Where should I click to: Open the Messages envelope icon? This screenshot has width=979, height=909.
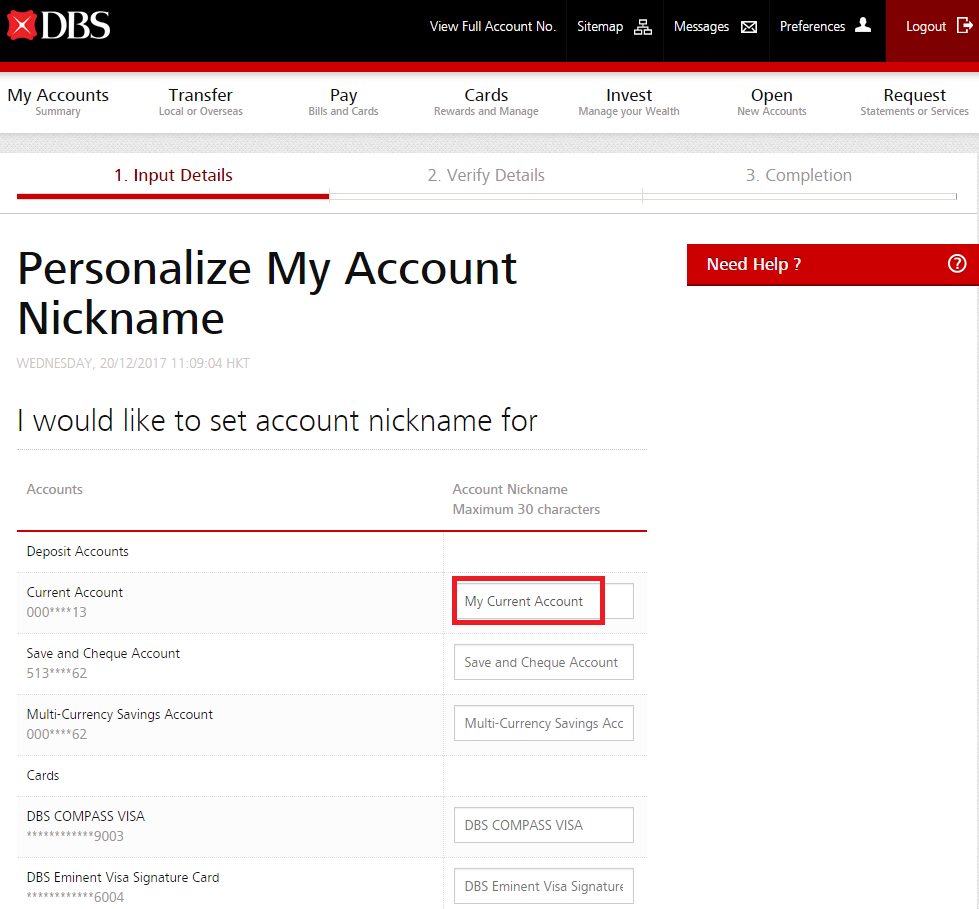coord(749,27)
